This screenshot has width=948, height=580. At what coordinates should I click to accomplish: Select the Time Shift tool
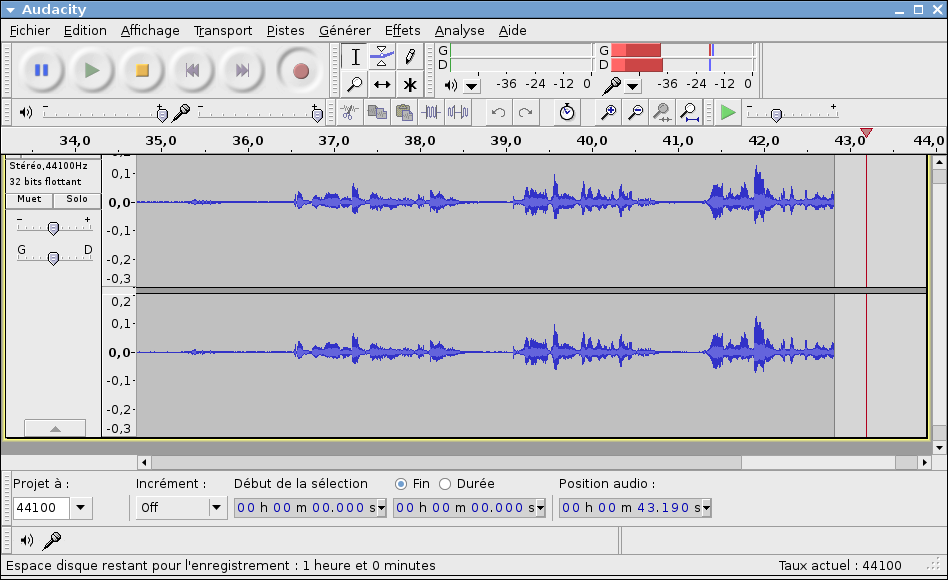click(x=382, y=84)
